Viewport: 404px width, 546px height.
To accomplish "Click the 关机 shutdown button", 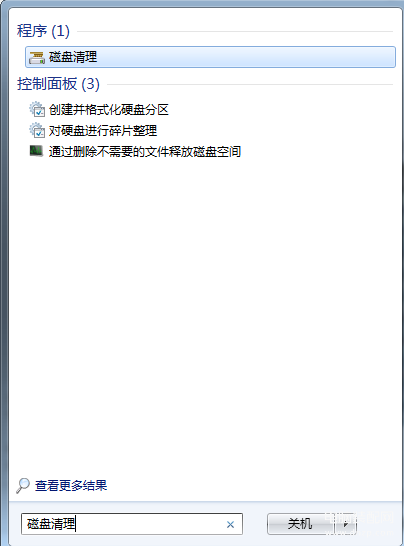I will coord(301,524).
